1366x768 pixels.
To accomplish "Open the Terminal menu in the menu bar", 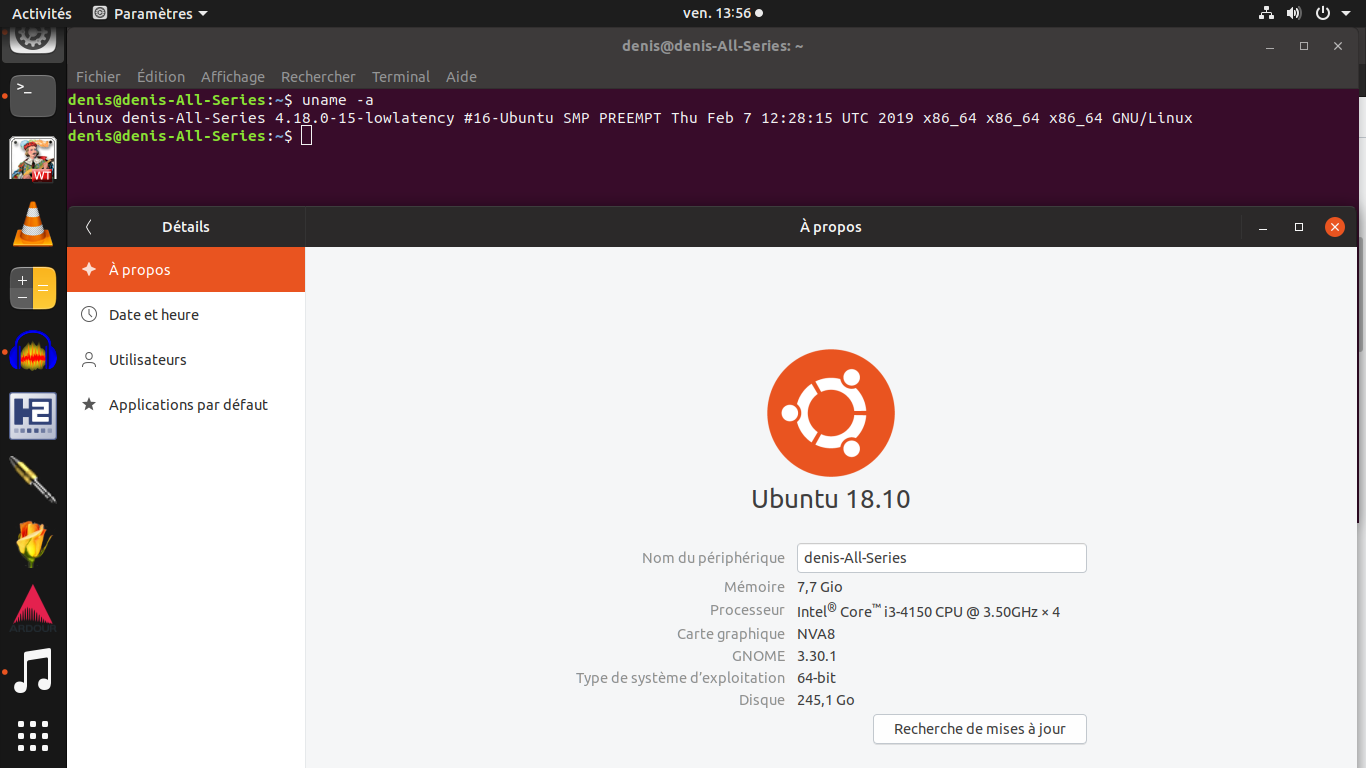I will 401,77.
